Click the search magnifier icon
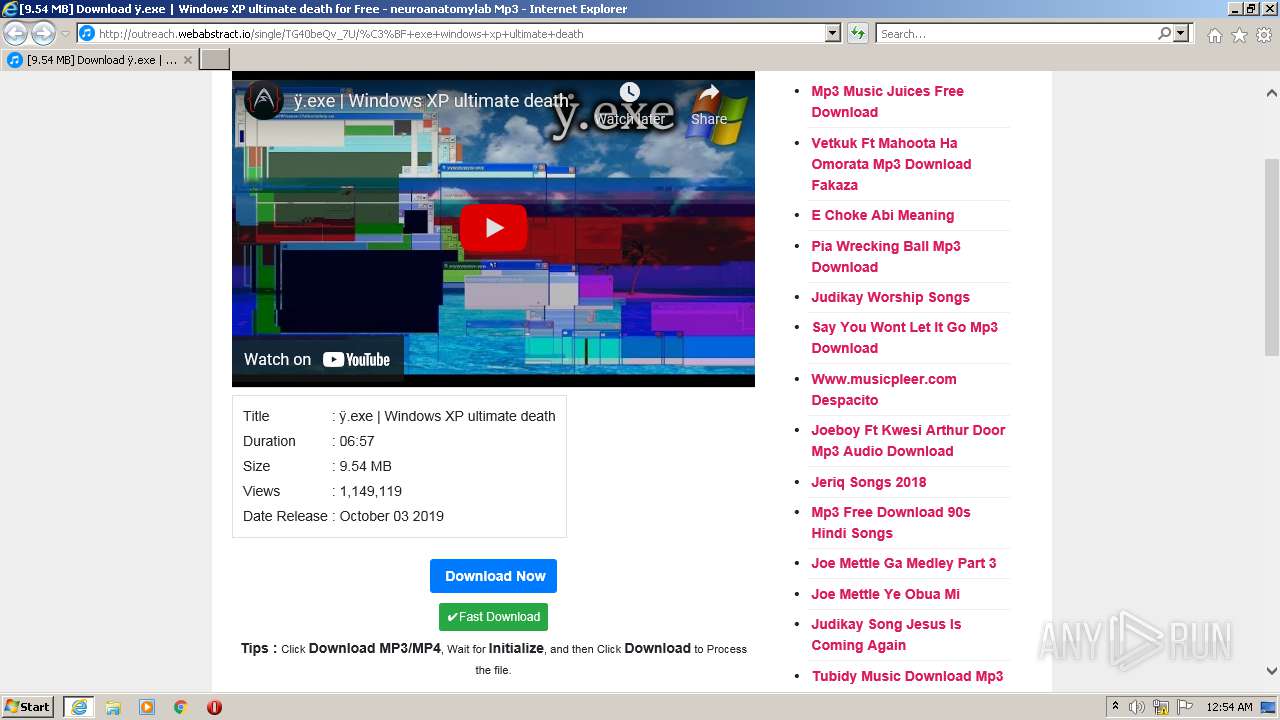The width and height of the screenshot is (1280, 720). pyautogui.click(x=1164, y=33)
